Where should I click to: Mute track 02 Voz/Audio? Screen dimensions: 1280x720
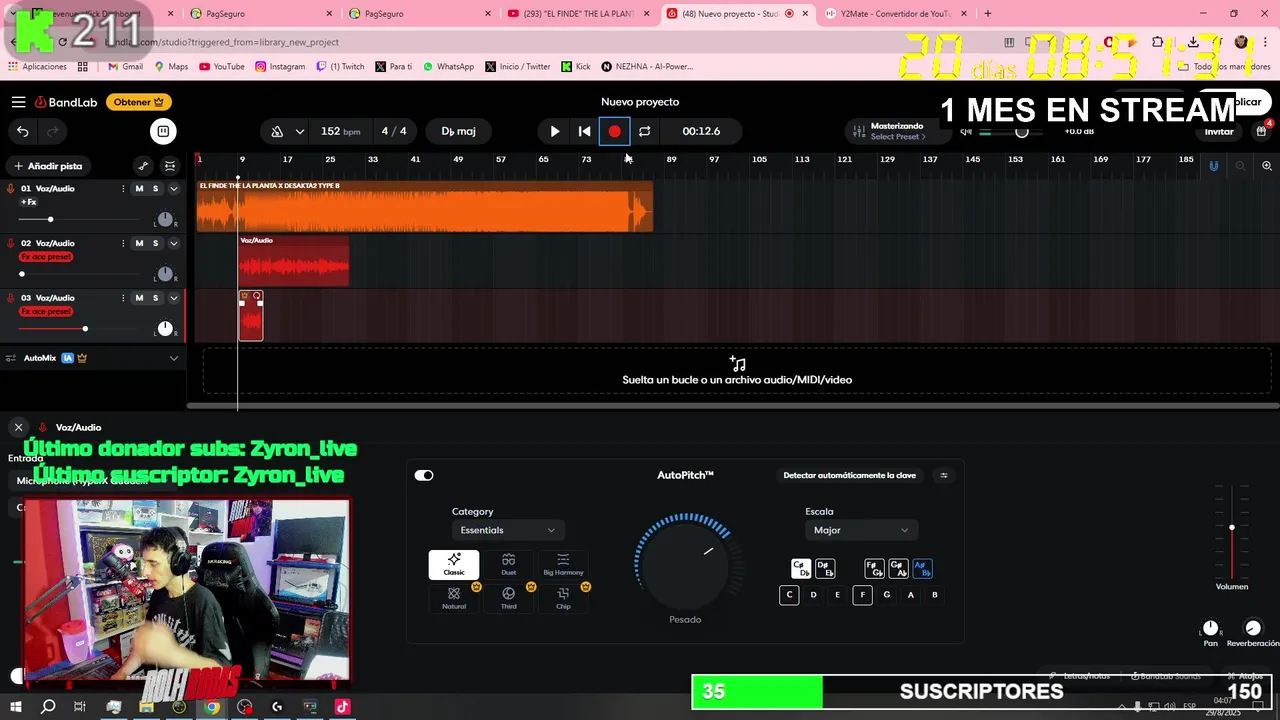[x=139, y=243]
